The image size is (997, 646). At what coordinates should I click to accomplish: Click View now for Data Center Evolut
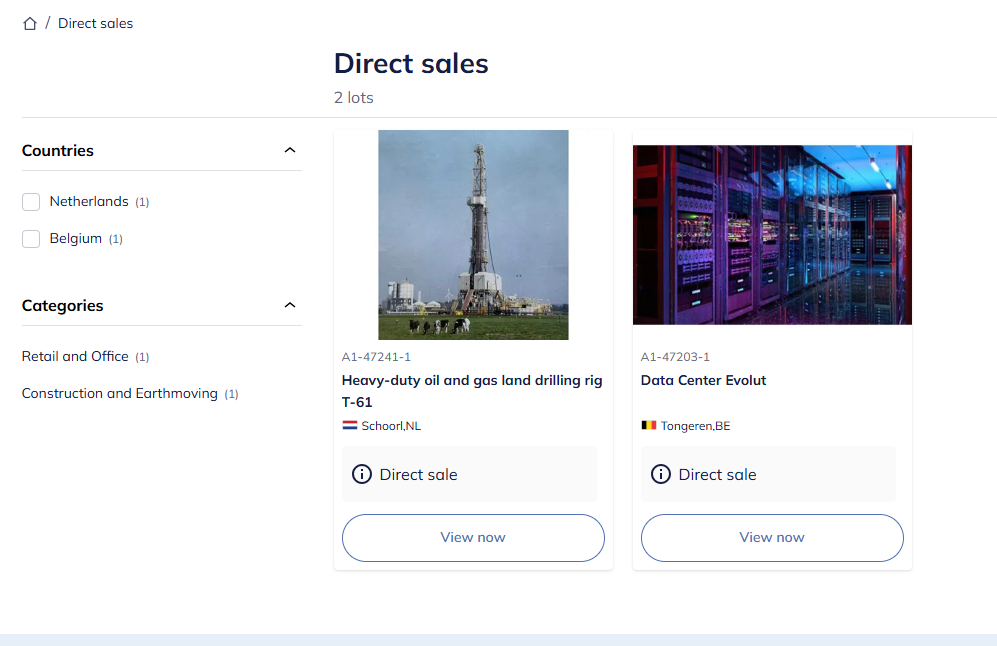[772, 538]
